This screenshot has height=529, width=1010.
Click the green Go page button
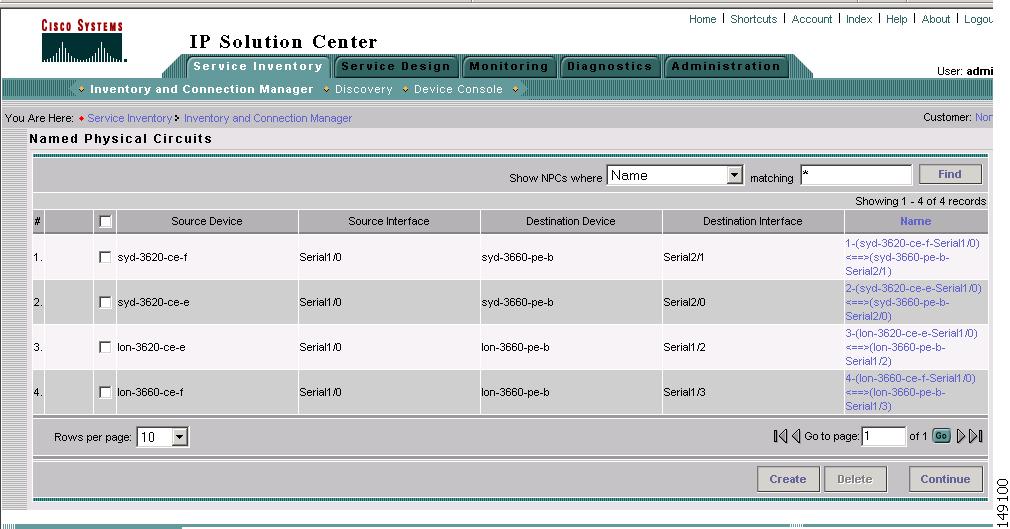pyautogui.click(x=941, y=436)
